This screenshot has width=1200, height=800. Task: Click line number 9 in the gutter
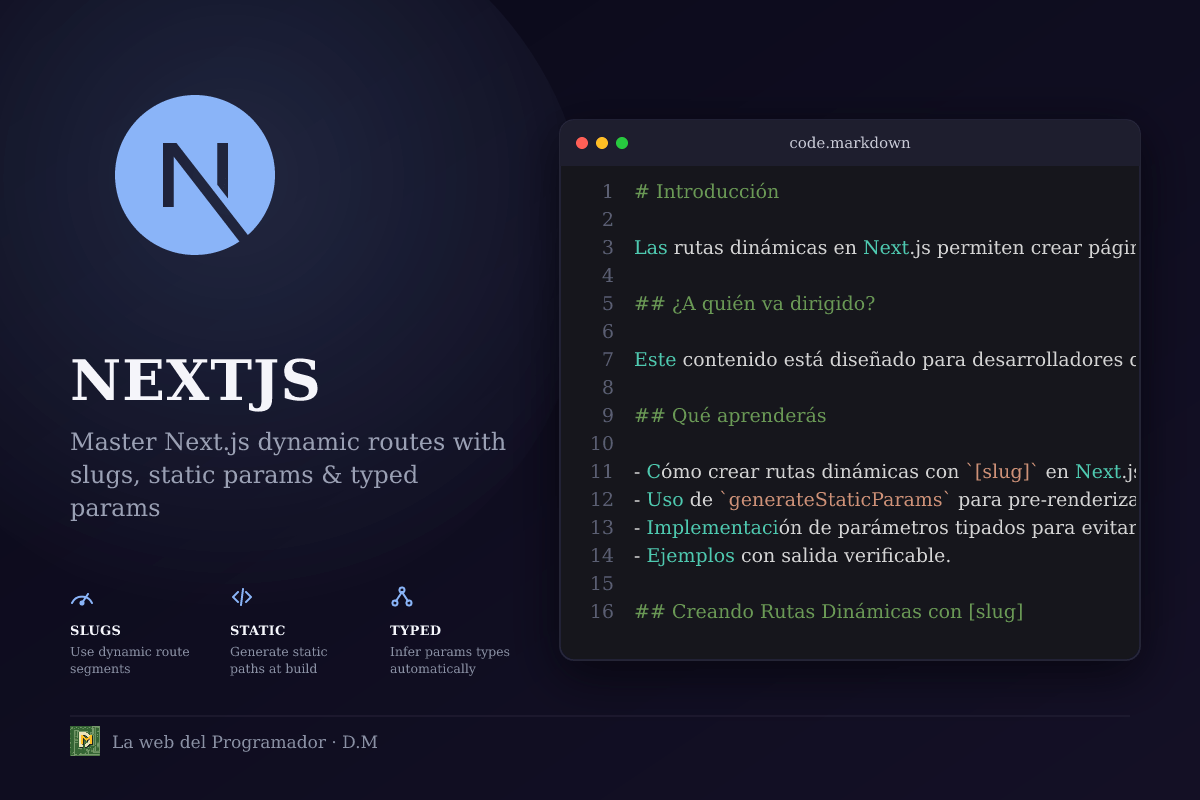(x=607, y=415)
